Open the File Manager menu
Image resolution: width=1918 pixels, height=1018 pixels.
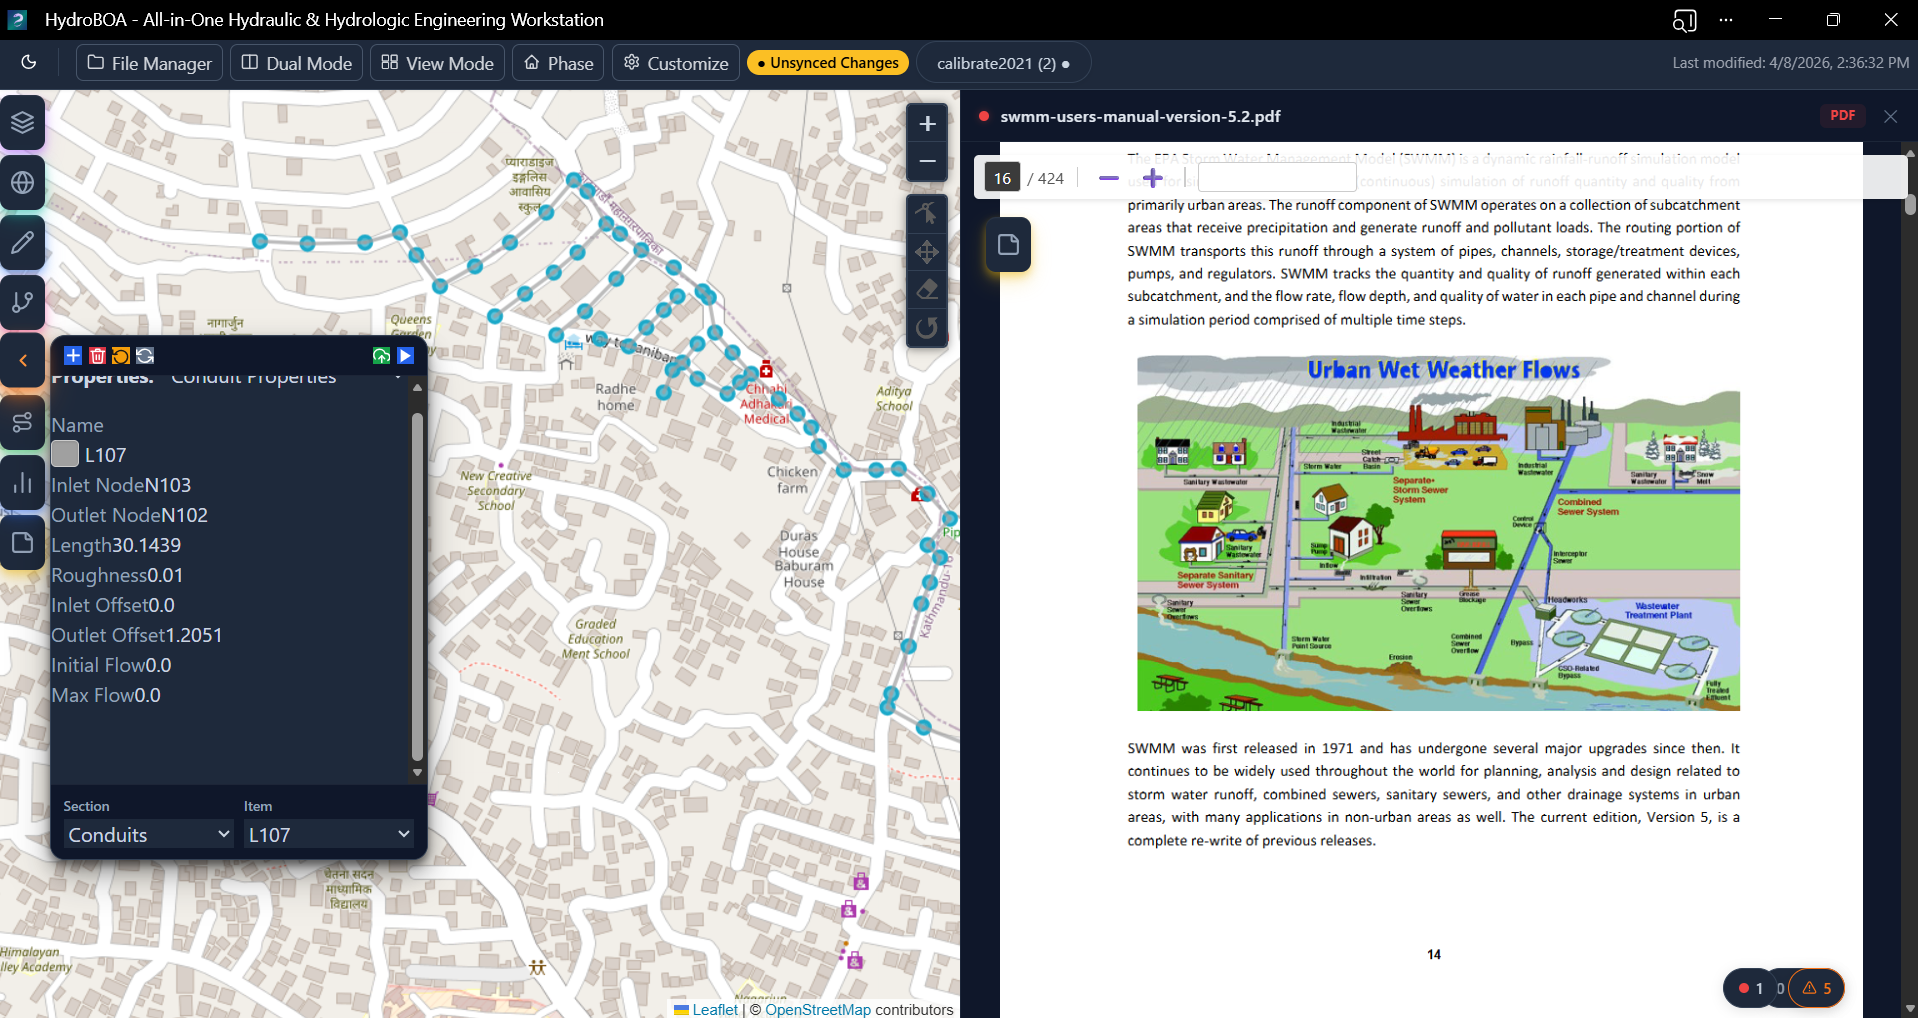(150, 63)
